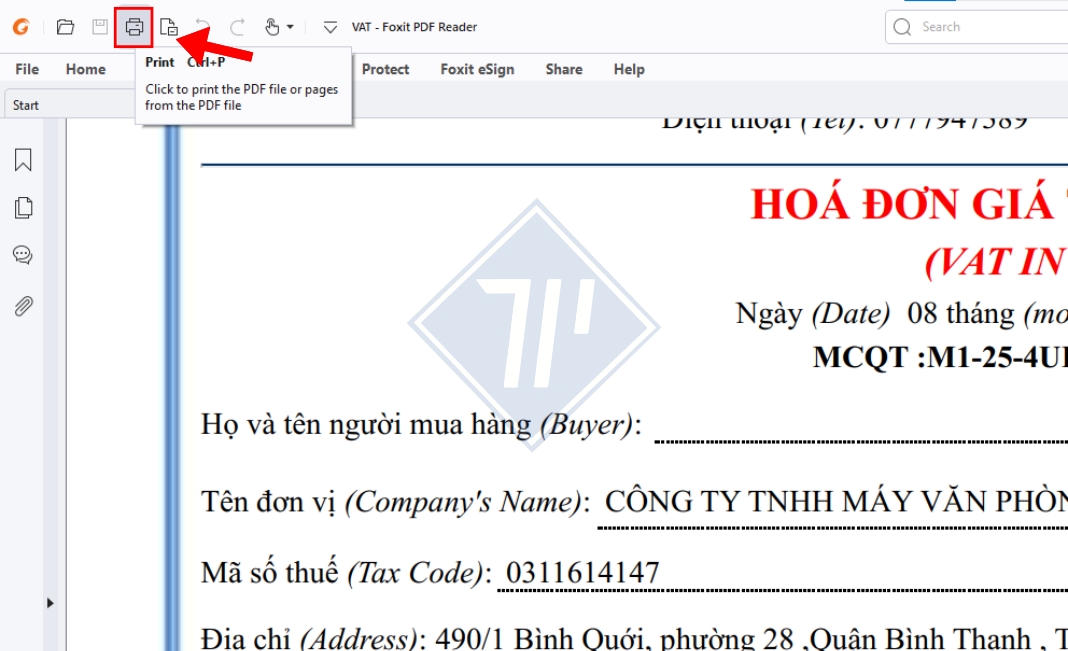Expand the navigation panel with the arrow
This screenshot has height=651, width=1068.
click(50, 603)
